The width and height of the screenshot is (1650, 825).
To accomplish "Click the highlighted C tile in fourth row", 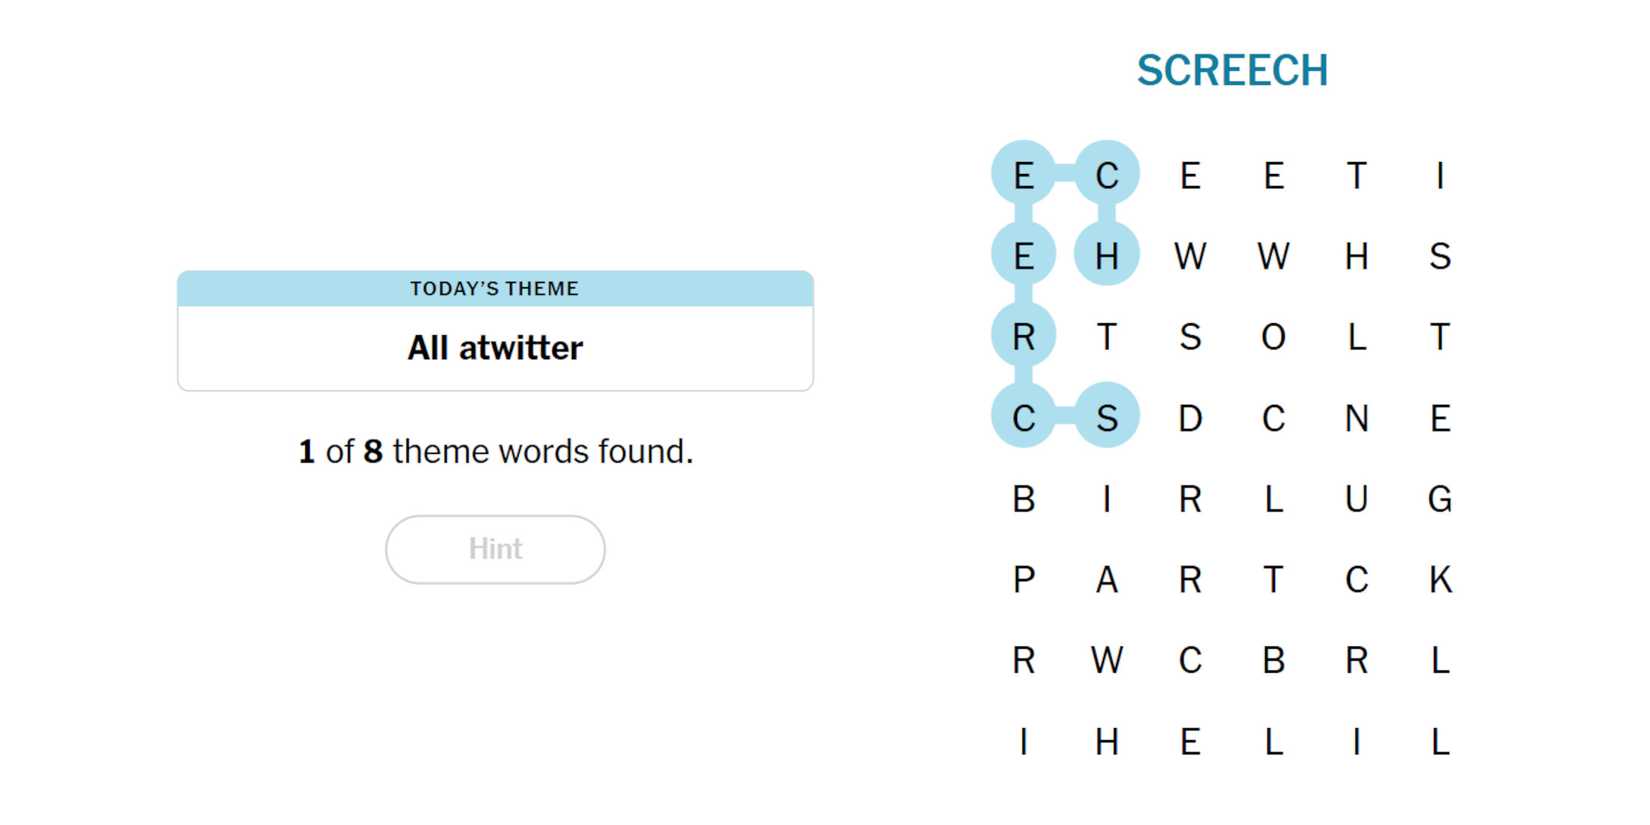I will [1023, 417].
